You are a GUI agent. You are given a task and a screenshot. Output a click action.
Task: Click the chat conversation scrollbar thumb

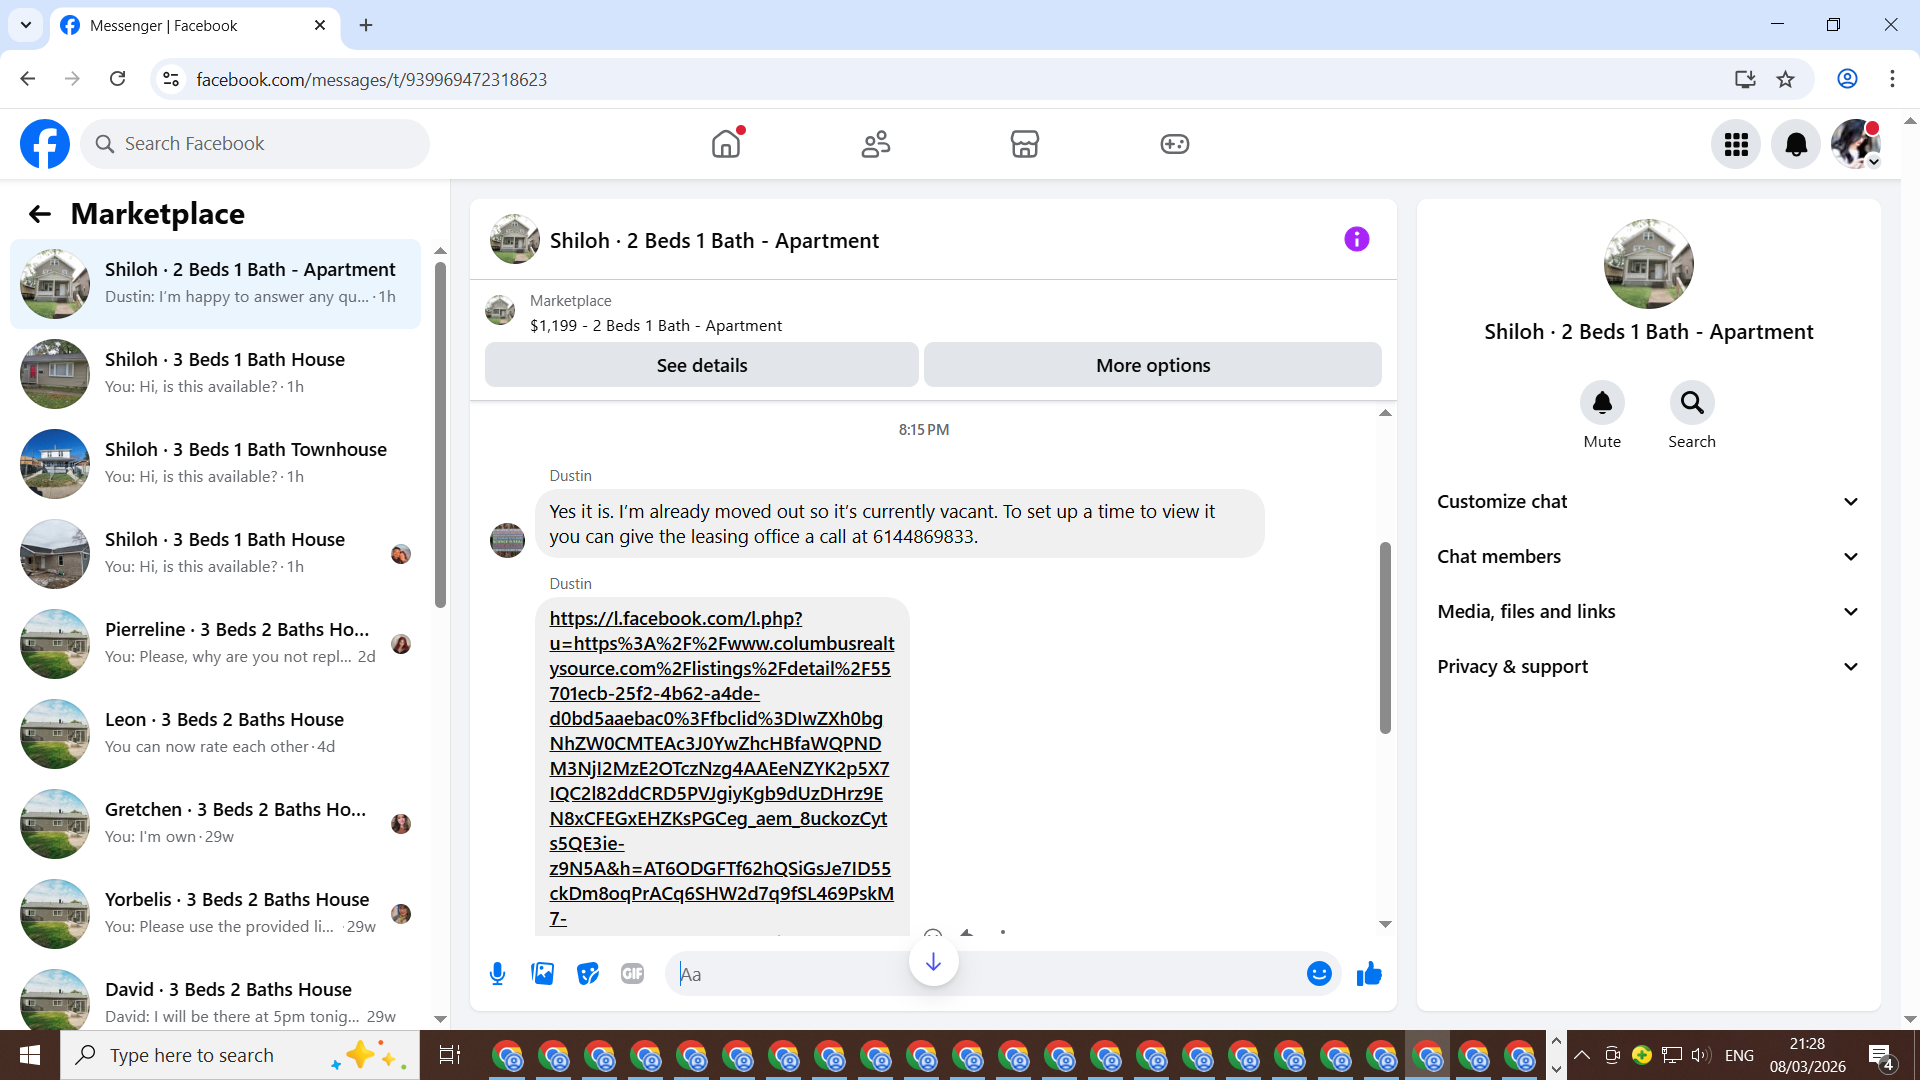[1385, 638]
